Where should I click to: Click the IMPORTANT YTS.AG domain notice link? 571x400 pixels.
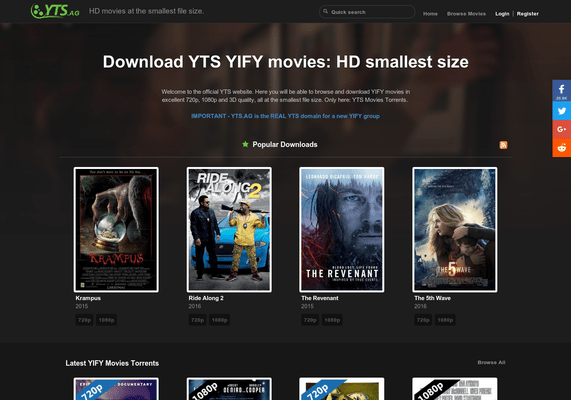[x=286, y=116]
